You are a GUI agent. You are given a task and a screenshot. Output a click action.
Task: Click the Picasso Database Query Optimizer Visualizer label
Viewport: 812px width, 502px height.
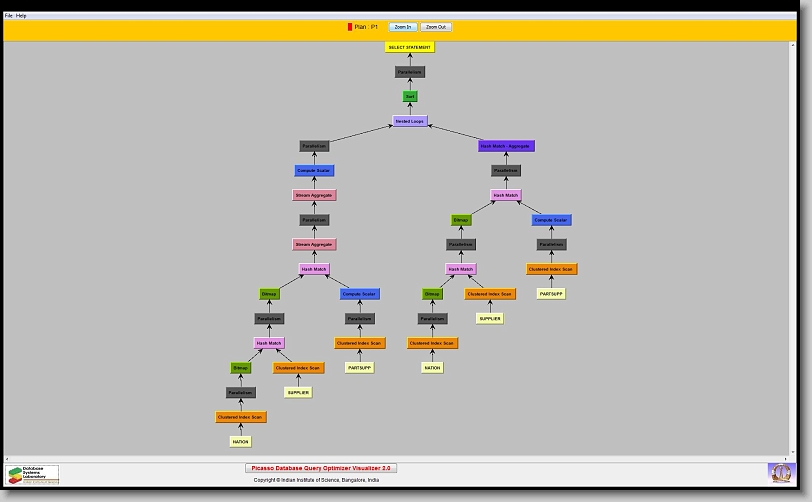321,468
